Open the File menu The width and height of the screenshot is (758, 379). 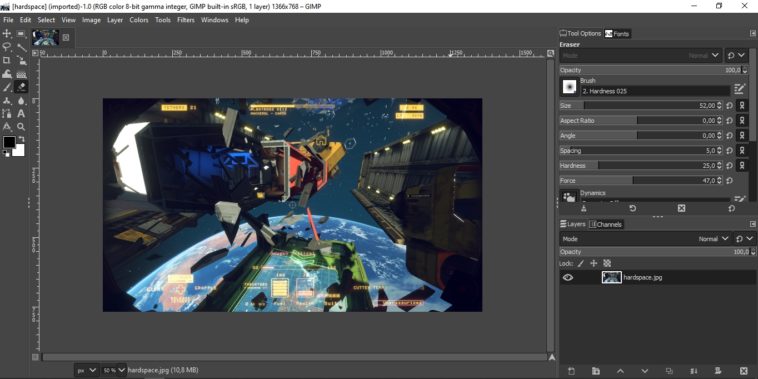(x=8, y=20)
